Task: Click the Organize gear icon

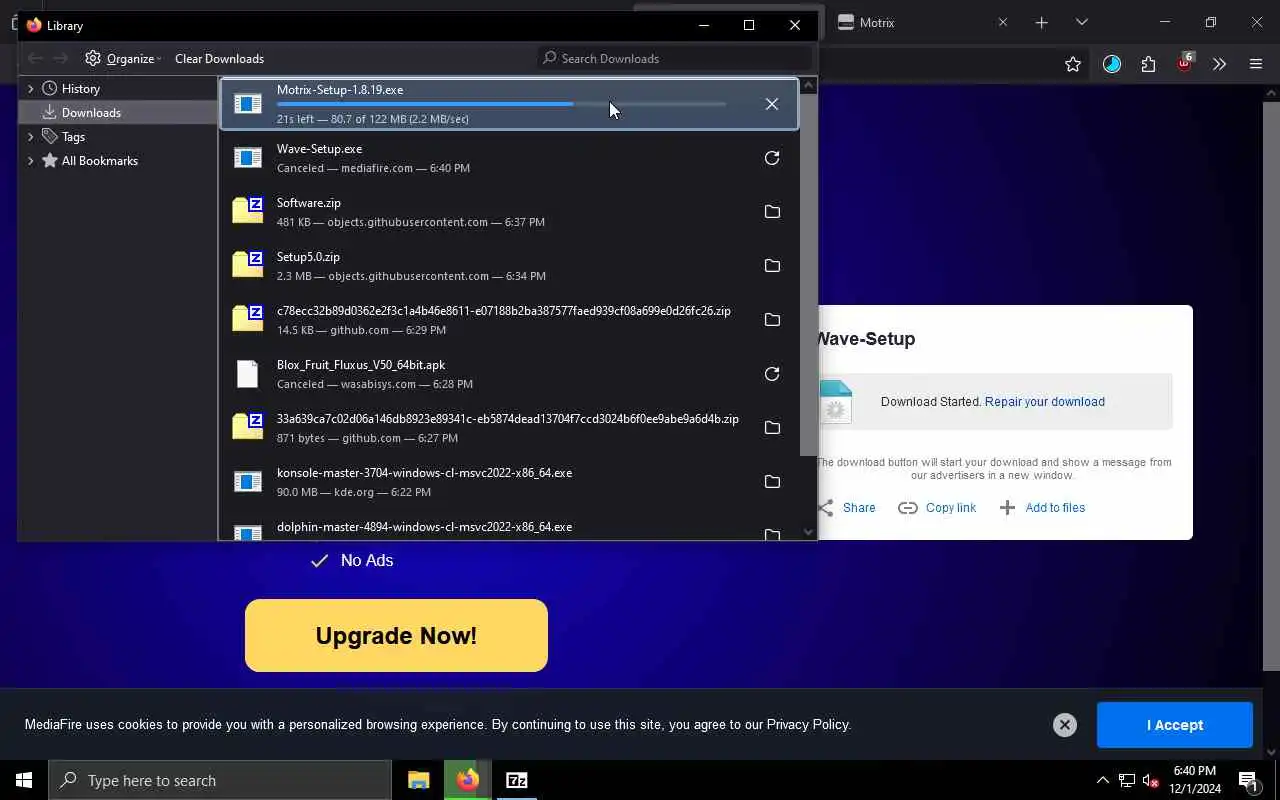Action: point(93,58)
